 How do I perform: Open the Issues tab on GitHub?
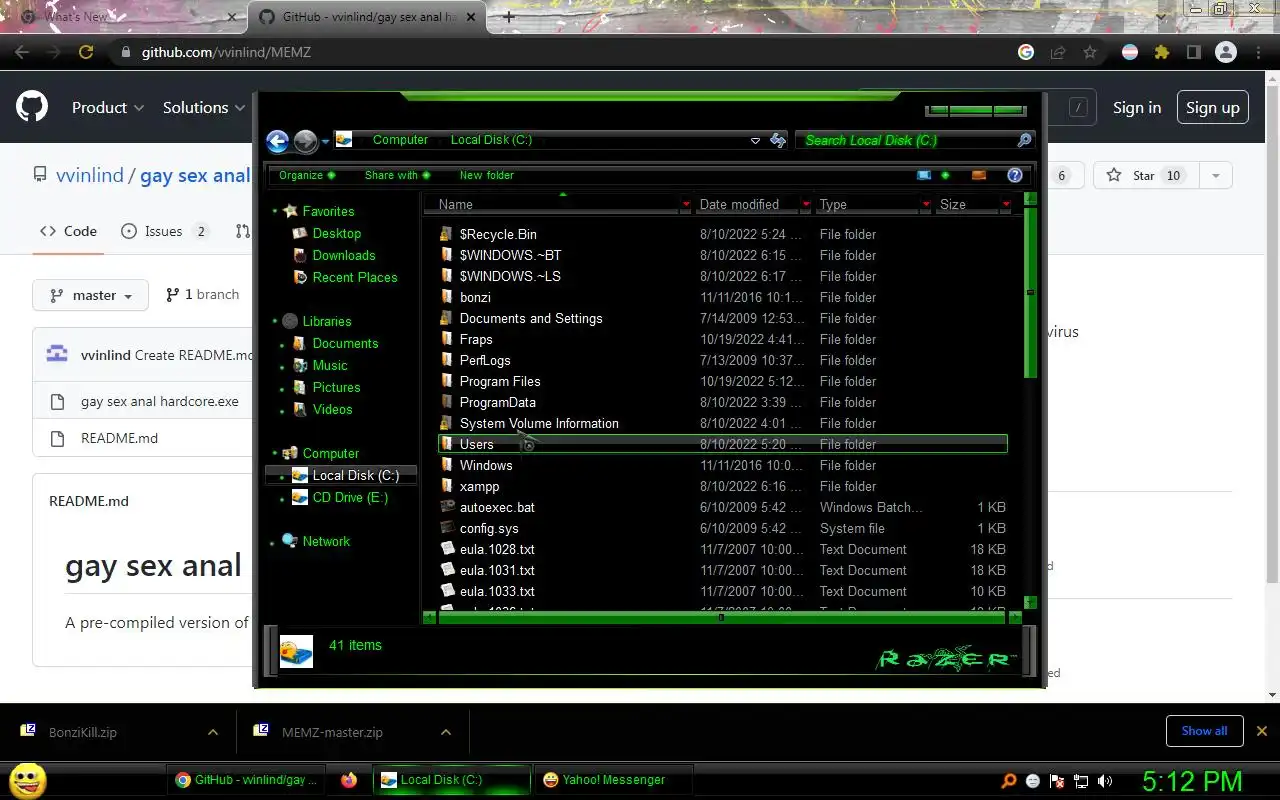click(164, 231)
